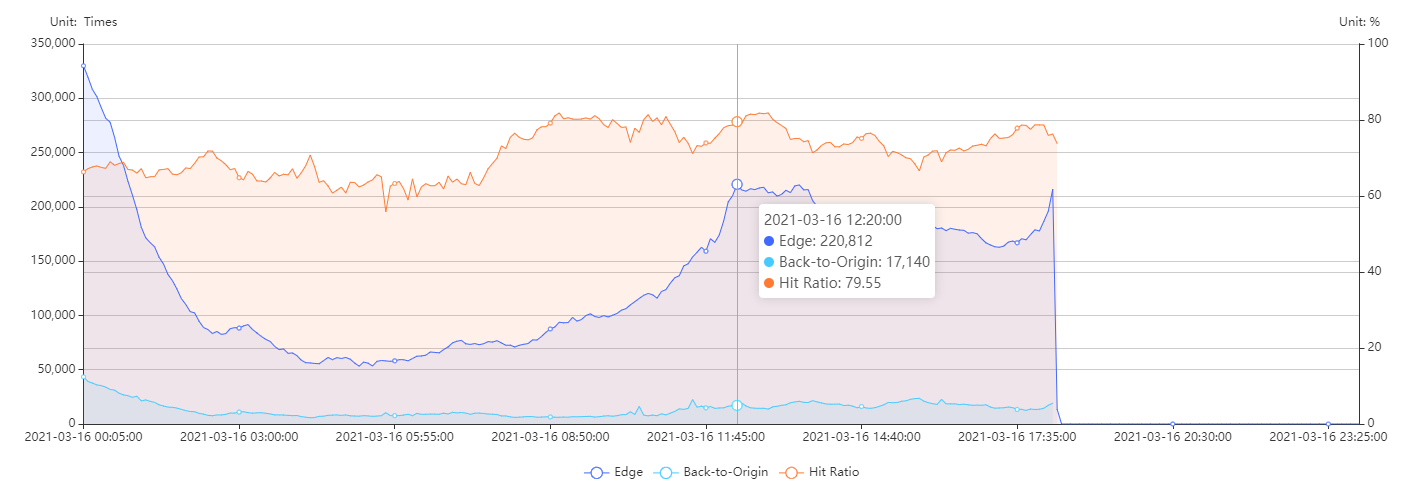Click the blue Edge legend marker icon
Screen dimensions: 1415x485
pos(597,472)
